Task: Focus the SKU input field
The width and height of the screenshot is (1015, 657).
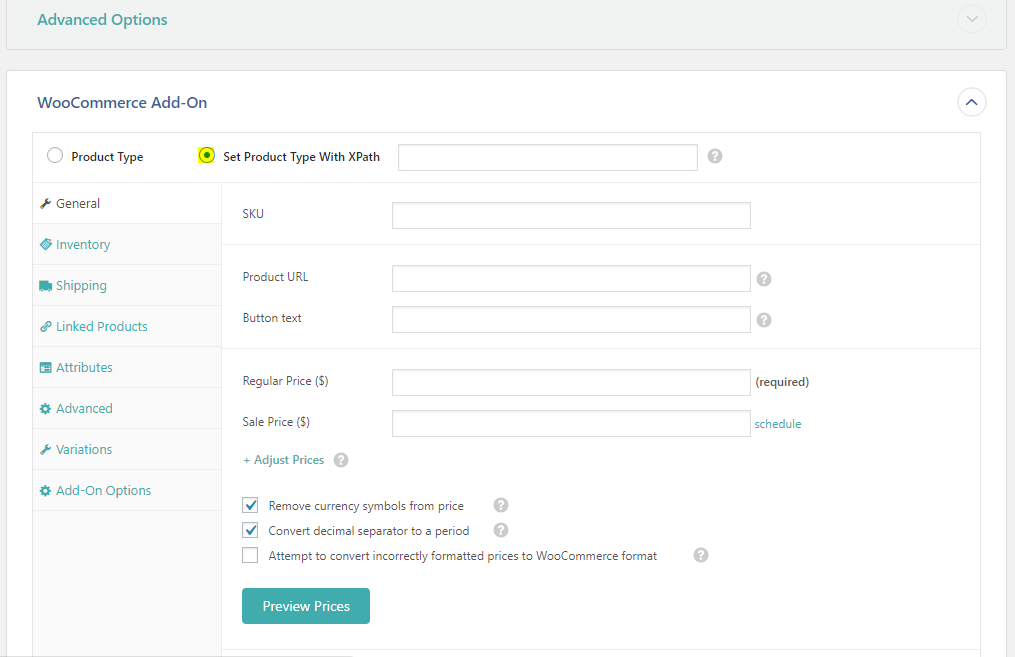Action: pyautogui.click(x=571, y=216)
